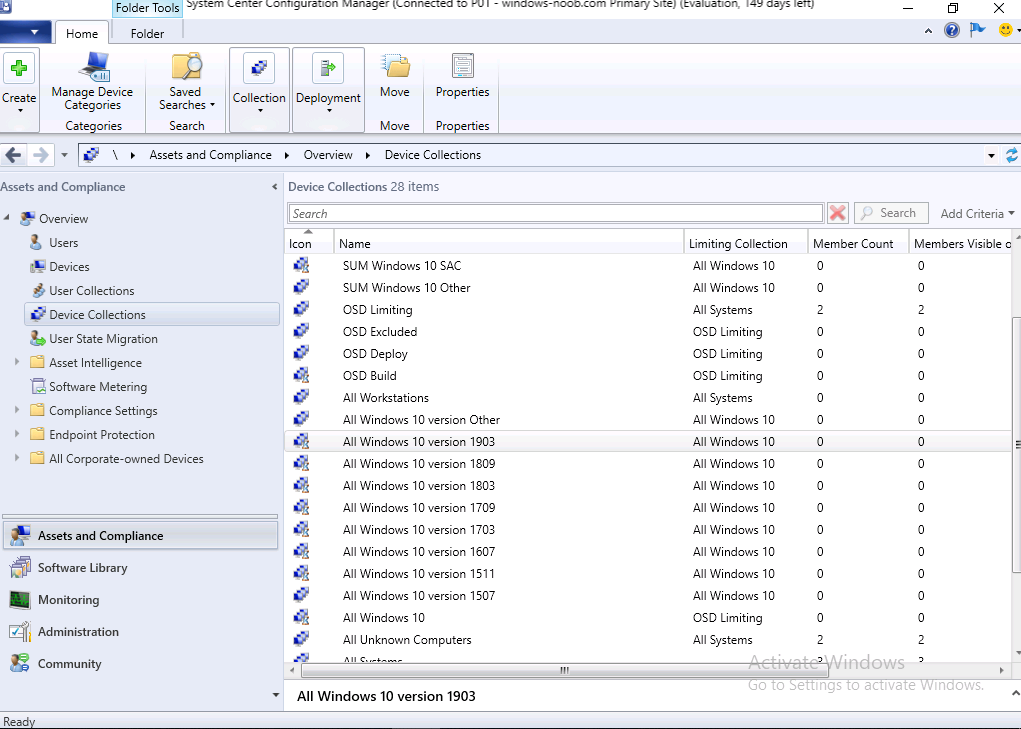Select the OSD Excluded collection

(x=649, y=331)
